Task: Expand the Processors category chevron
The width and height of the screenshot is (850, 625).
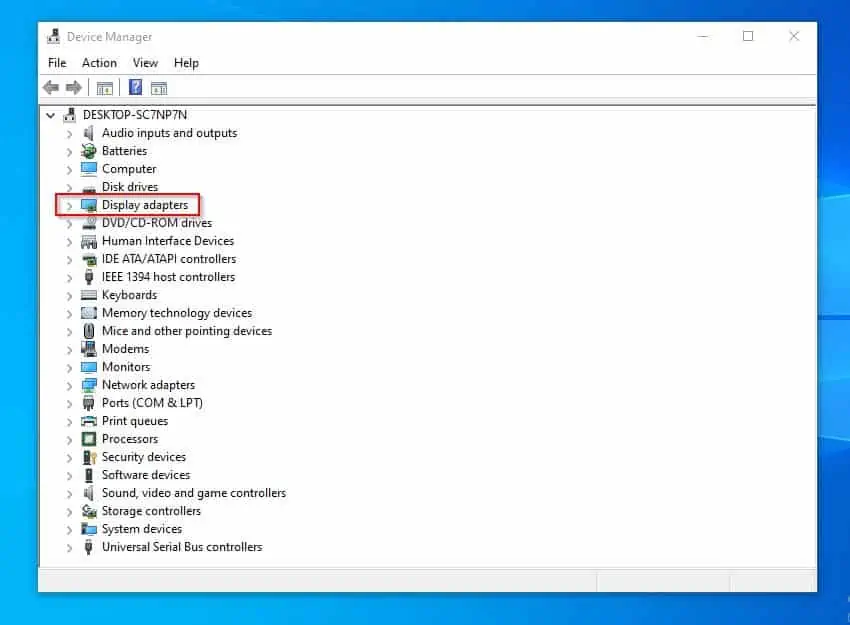Action: (x=69, y=440)
